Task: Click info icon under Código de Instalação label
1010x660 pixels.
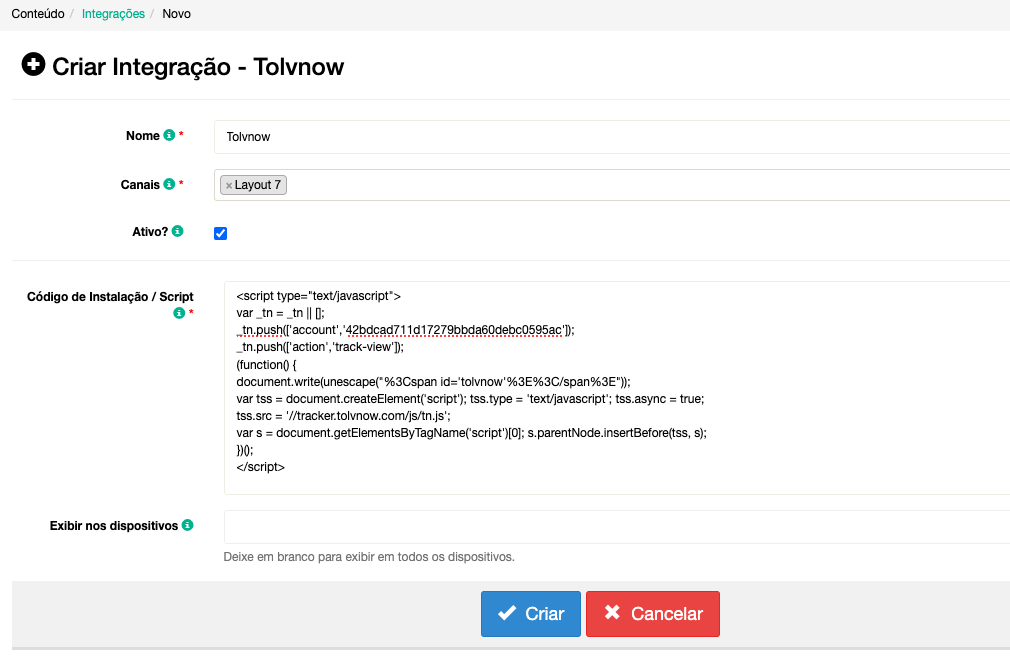Action: point(179,313)
